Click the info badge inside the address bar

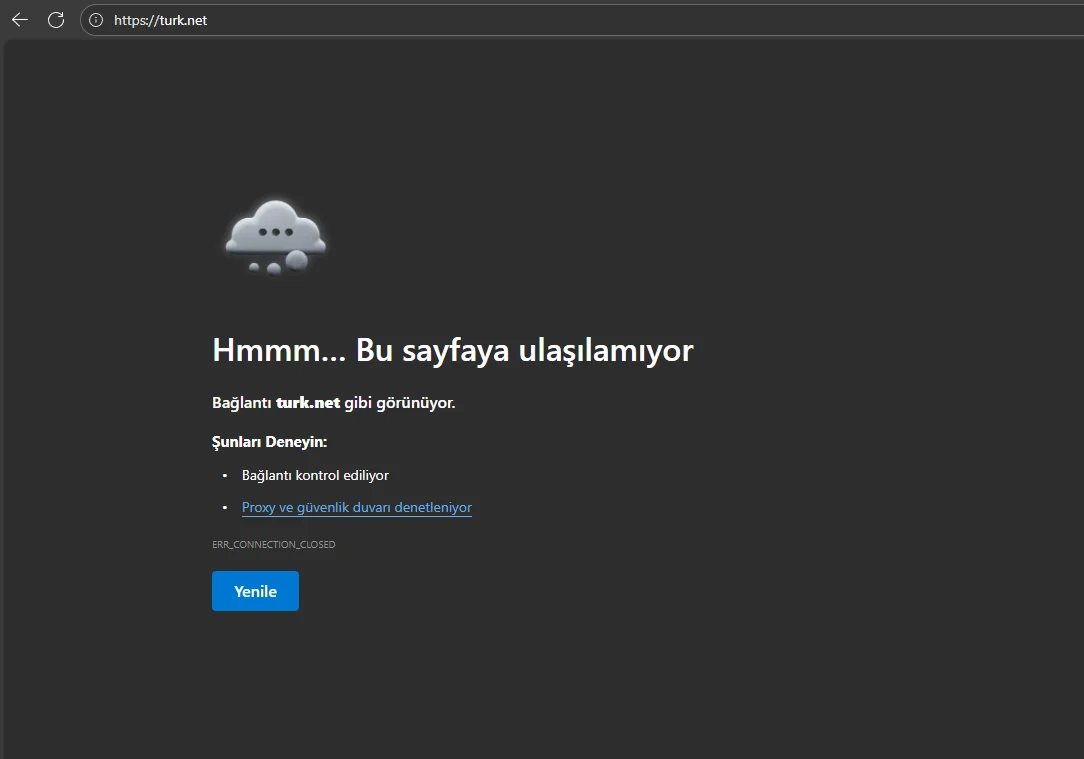pyautogui.click(x=95, y=19)
